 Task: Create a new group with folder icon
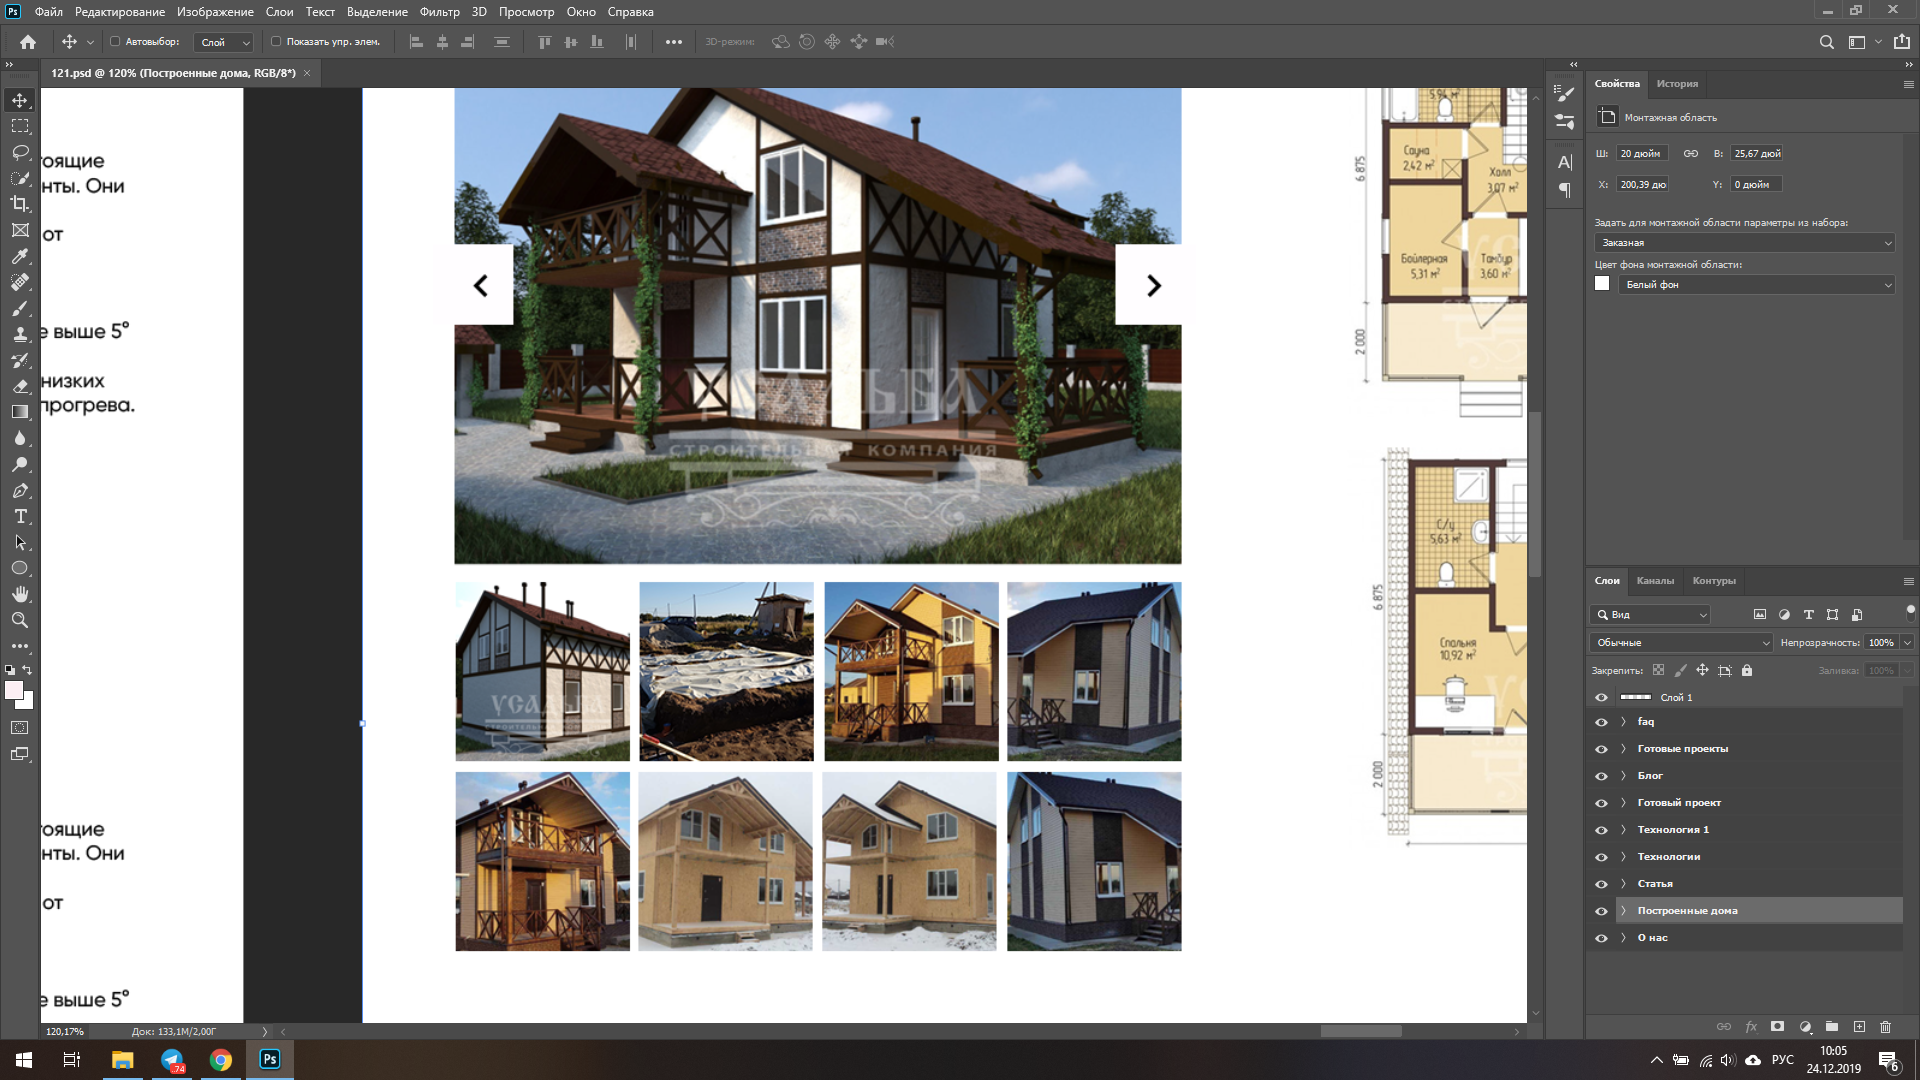1831,1027
